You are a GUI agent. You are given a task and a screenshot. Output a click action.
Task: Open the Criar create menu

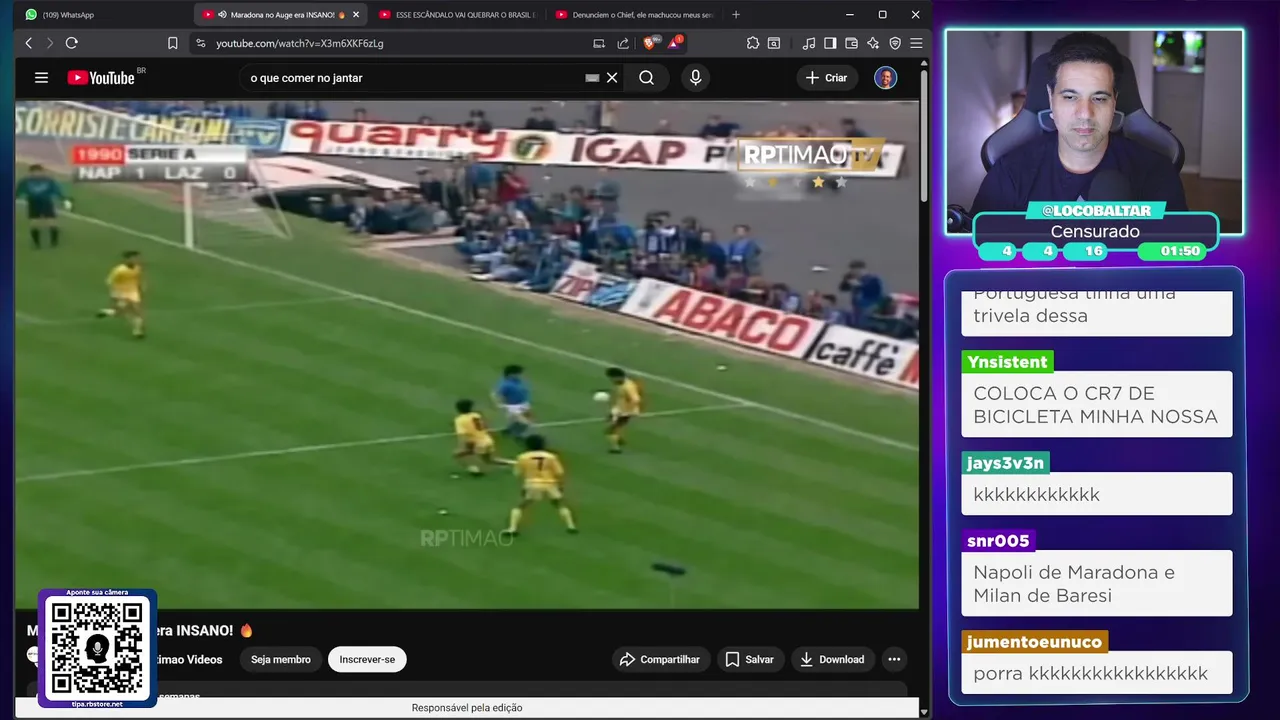(x=827, y=77)
